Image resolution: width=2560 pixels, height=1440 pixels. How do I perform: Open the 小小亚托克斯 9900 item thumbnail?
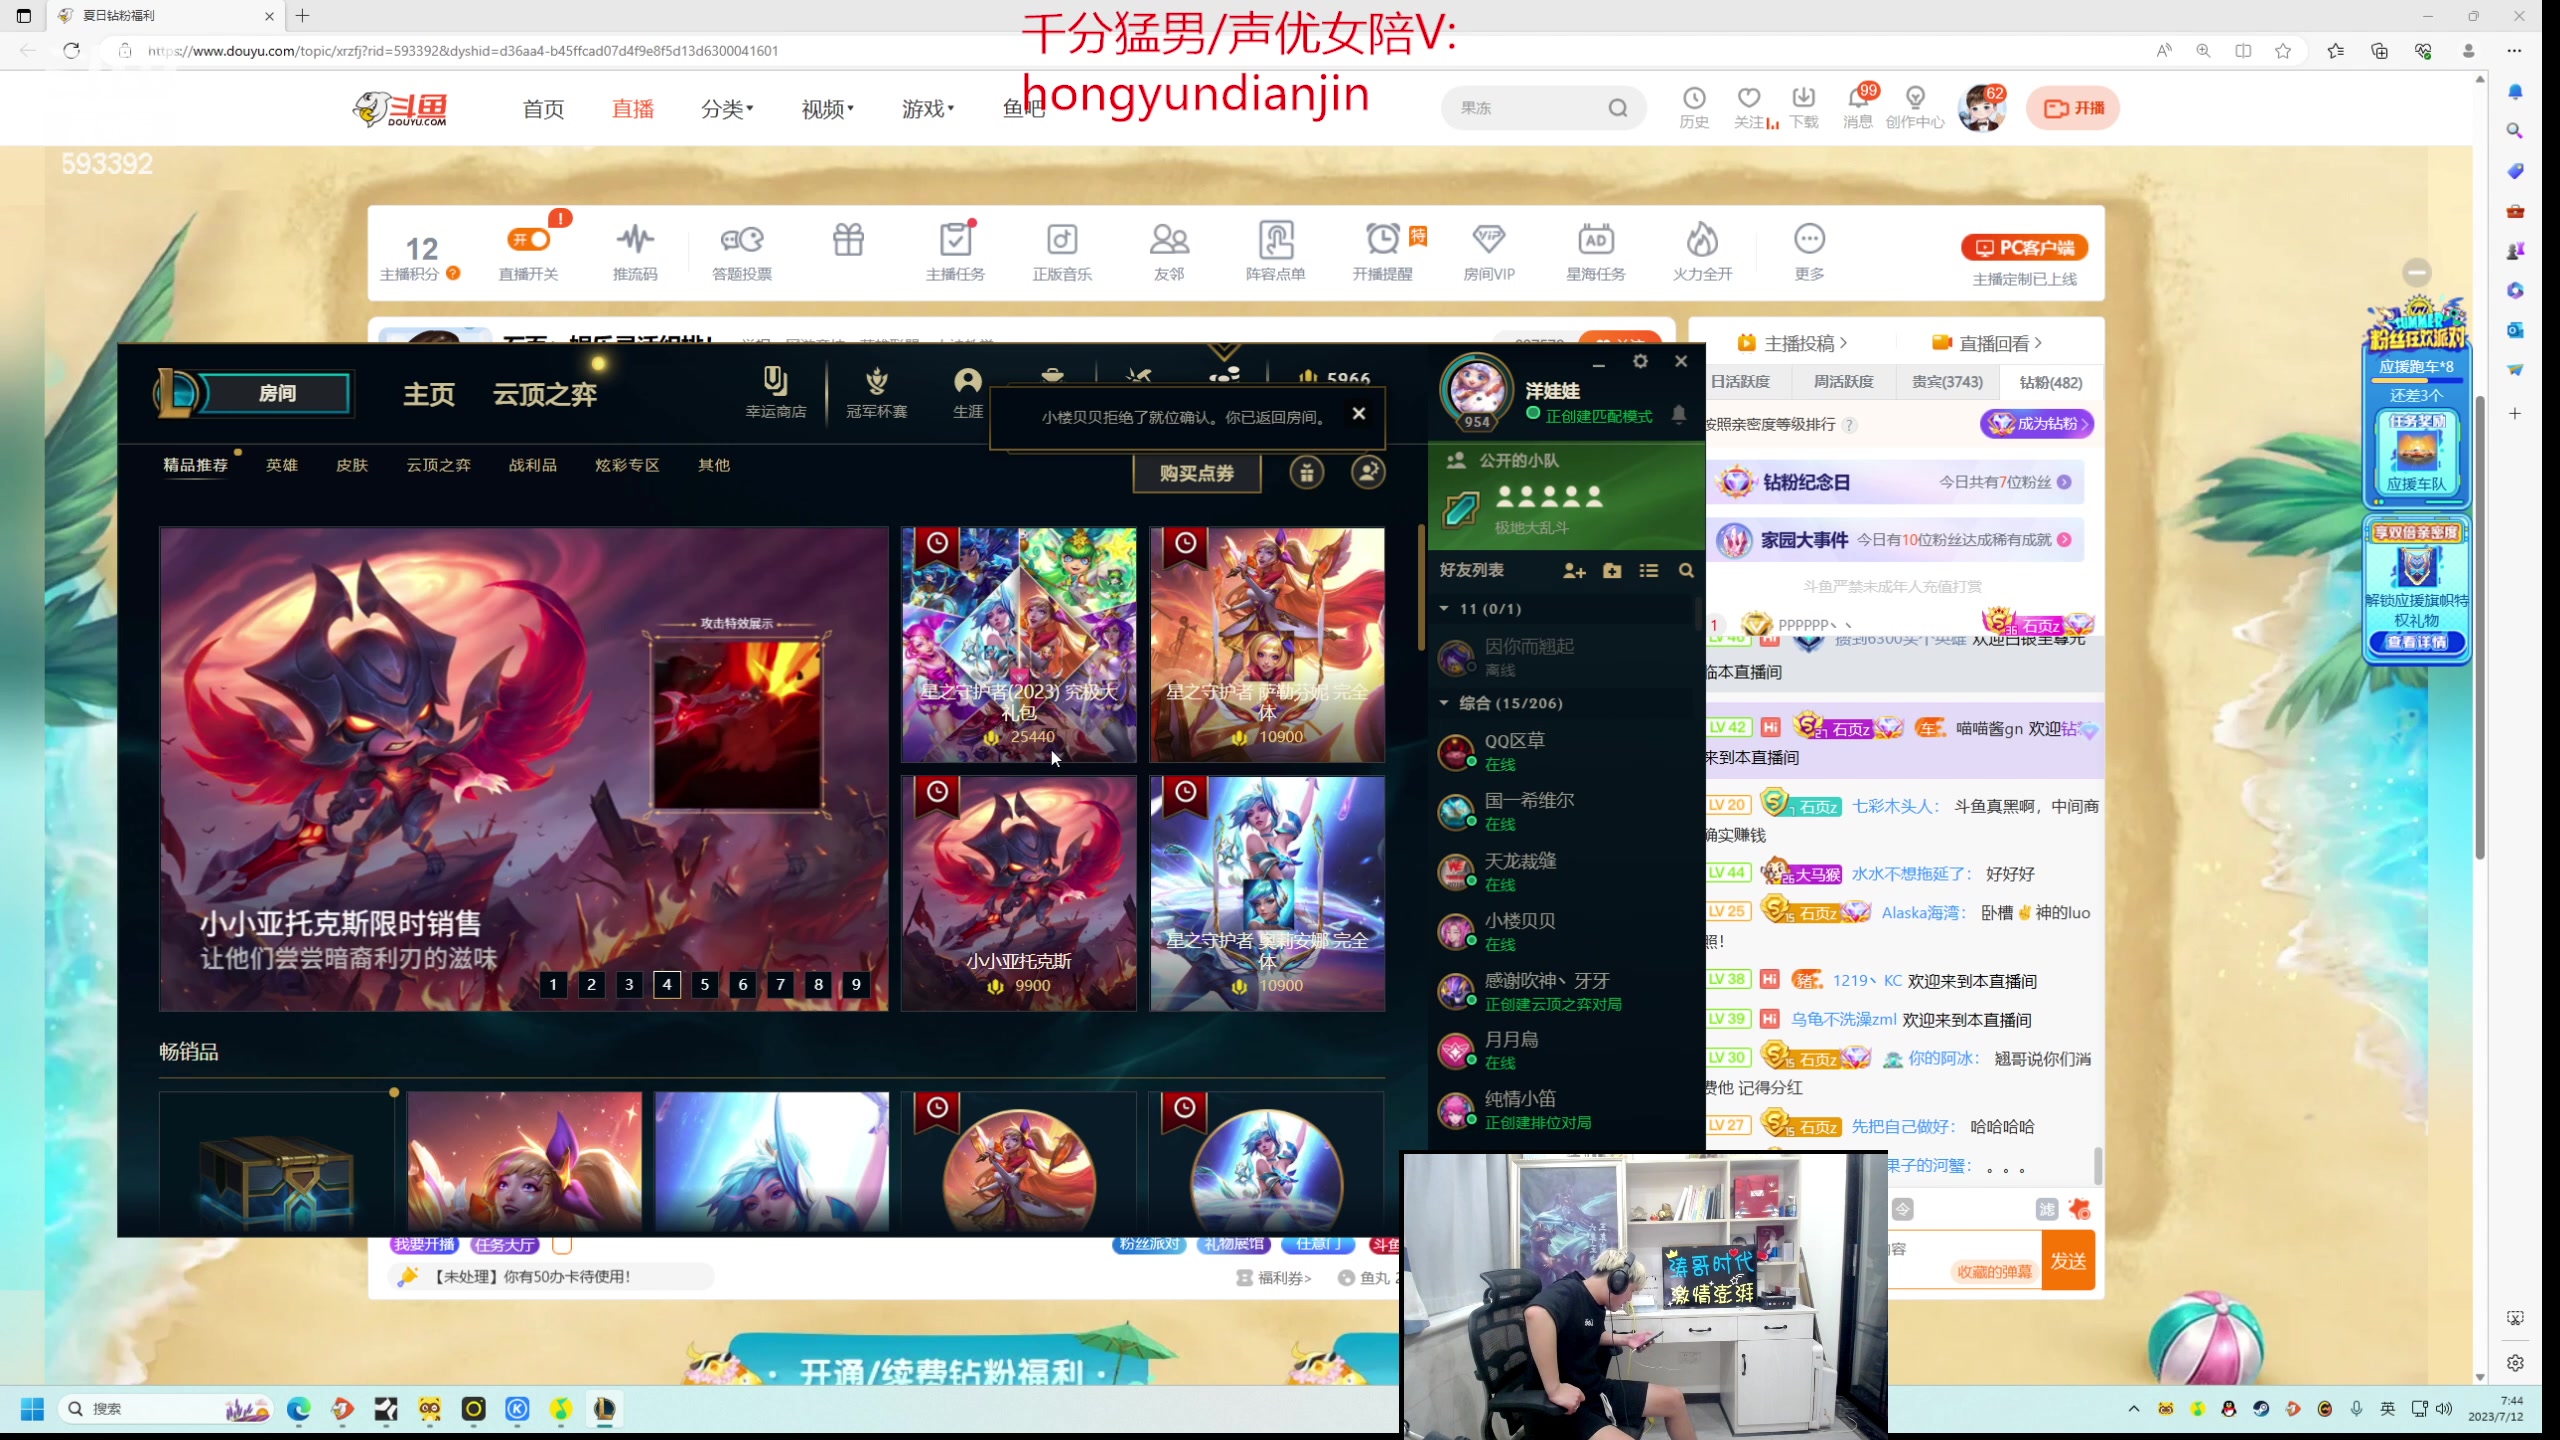tap(1019, 893)
